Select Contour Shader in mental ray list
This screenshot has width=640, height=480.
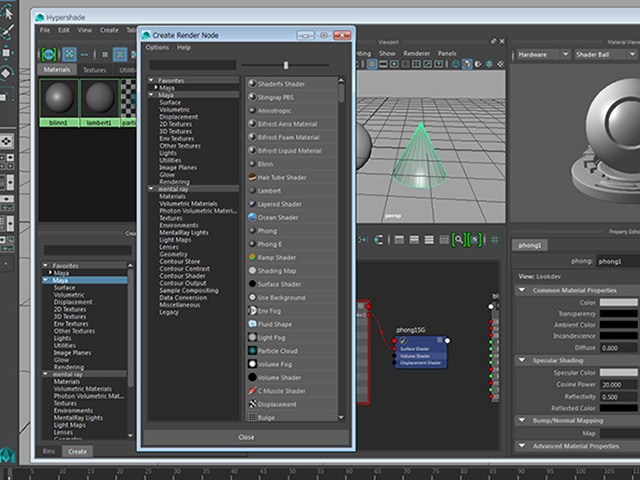pyautogui.click(x=182, y=276)
